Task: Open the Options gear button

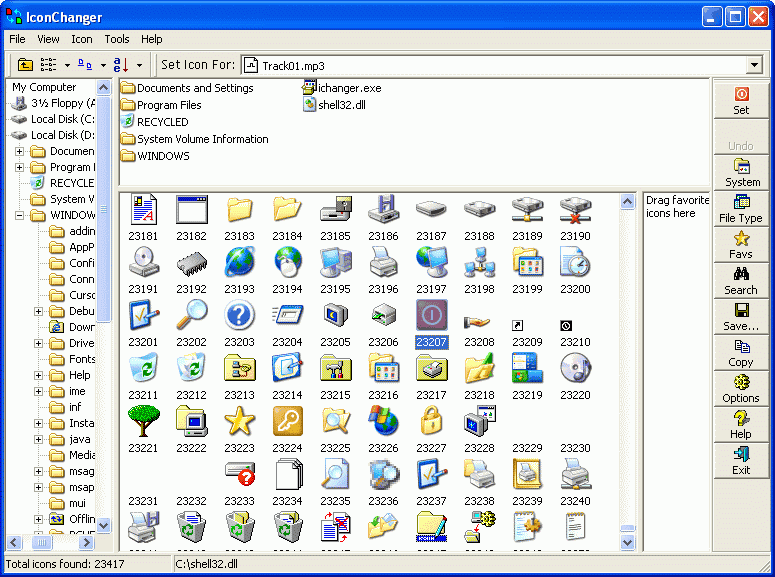Action: click(x=741, y=389)
